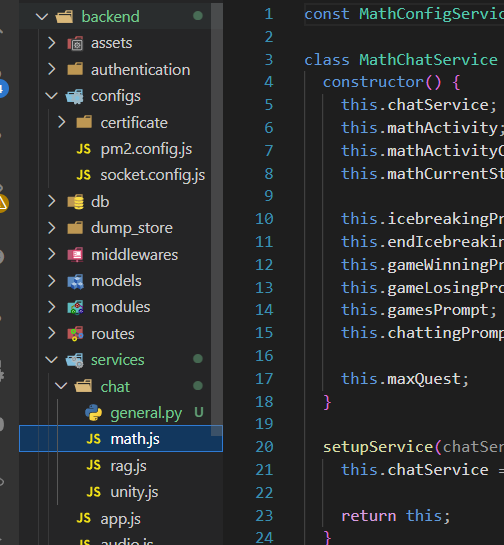Image resolution: width=504 pixels, height=545 pixels.
Task: Expand the dump_store folder chevron
Action: (51, 228)
